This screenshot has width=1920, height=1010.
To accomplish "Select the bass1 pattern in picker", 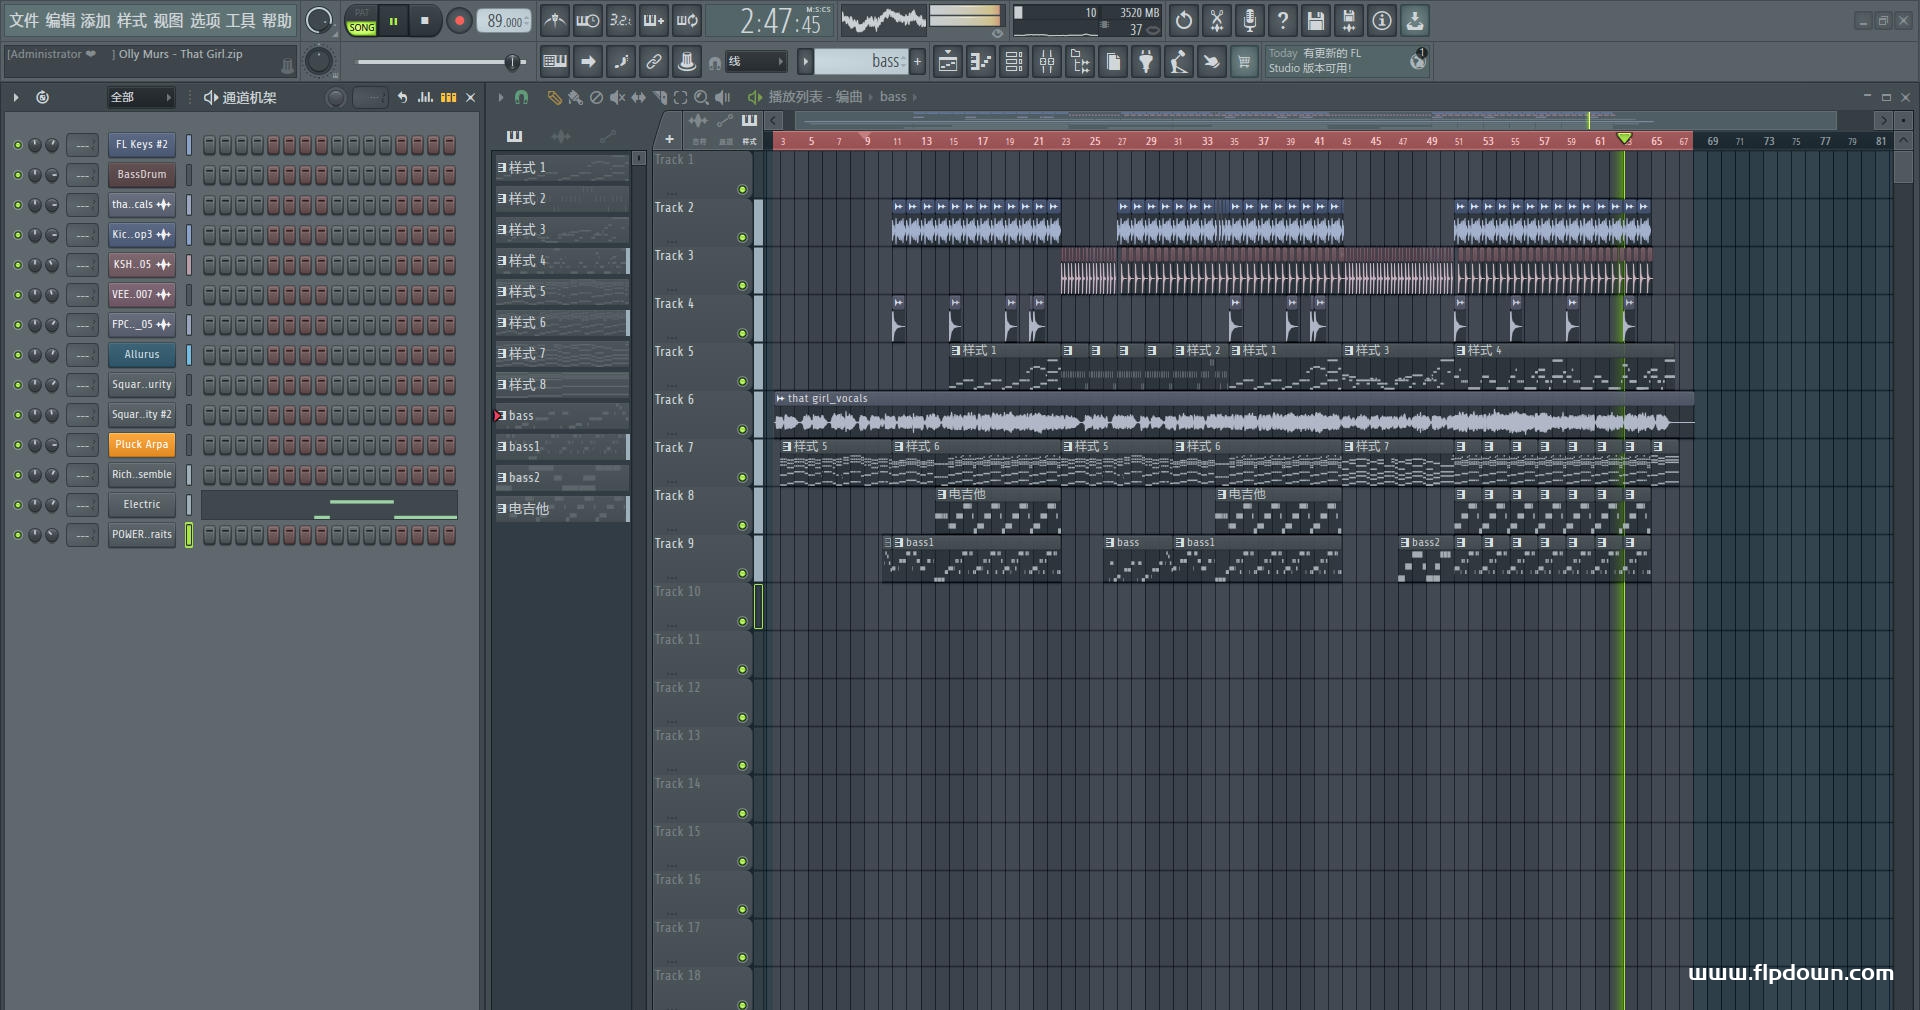I will (x=562, y=447).
